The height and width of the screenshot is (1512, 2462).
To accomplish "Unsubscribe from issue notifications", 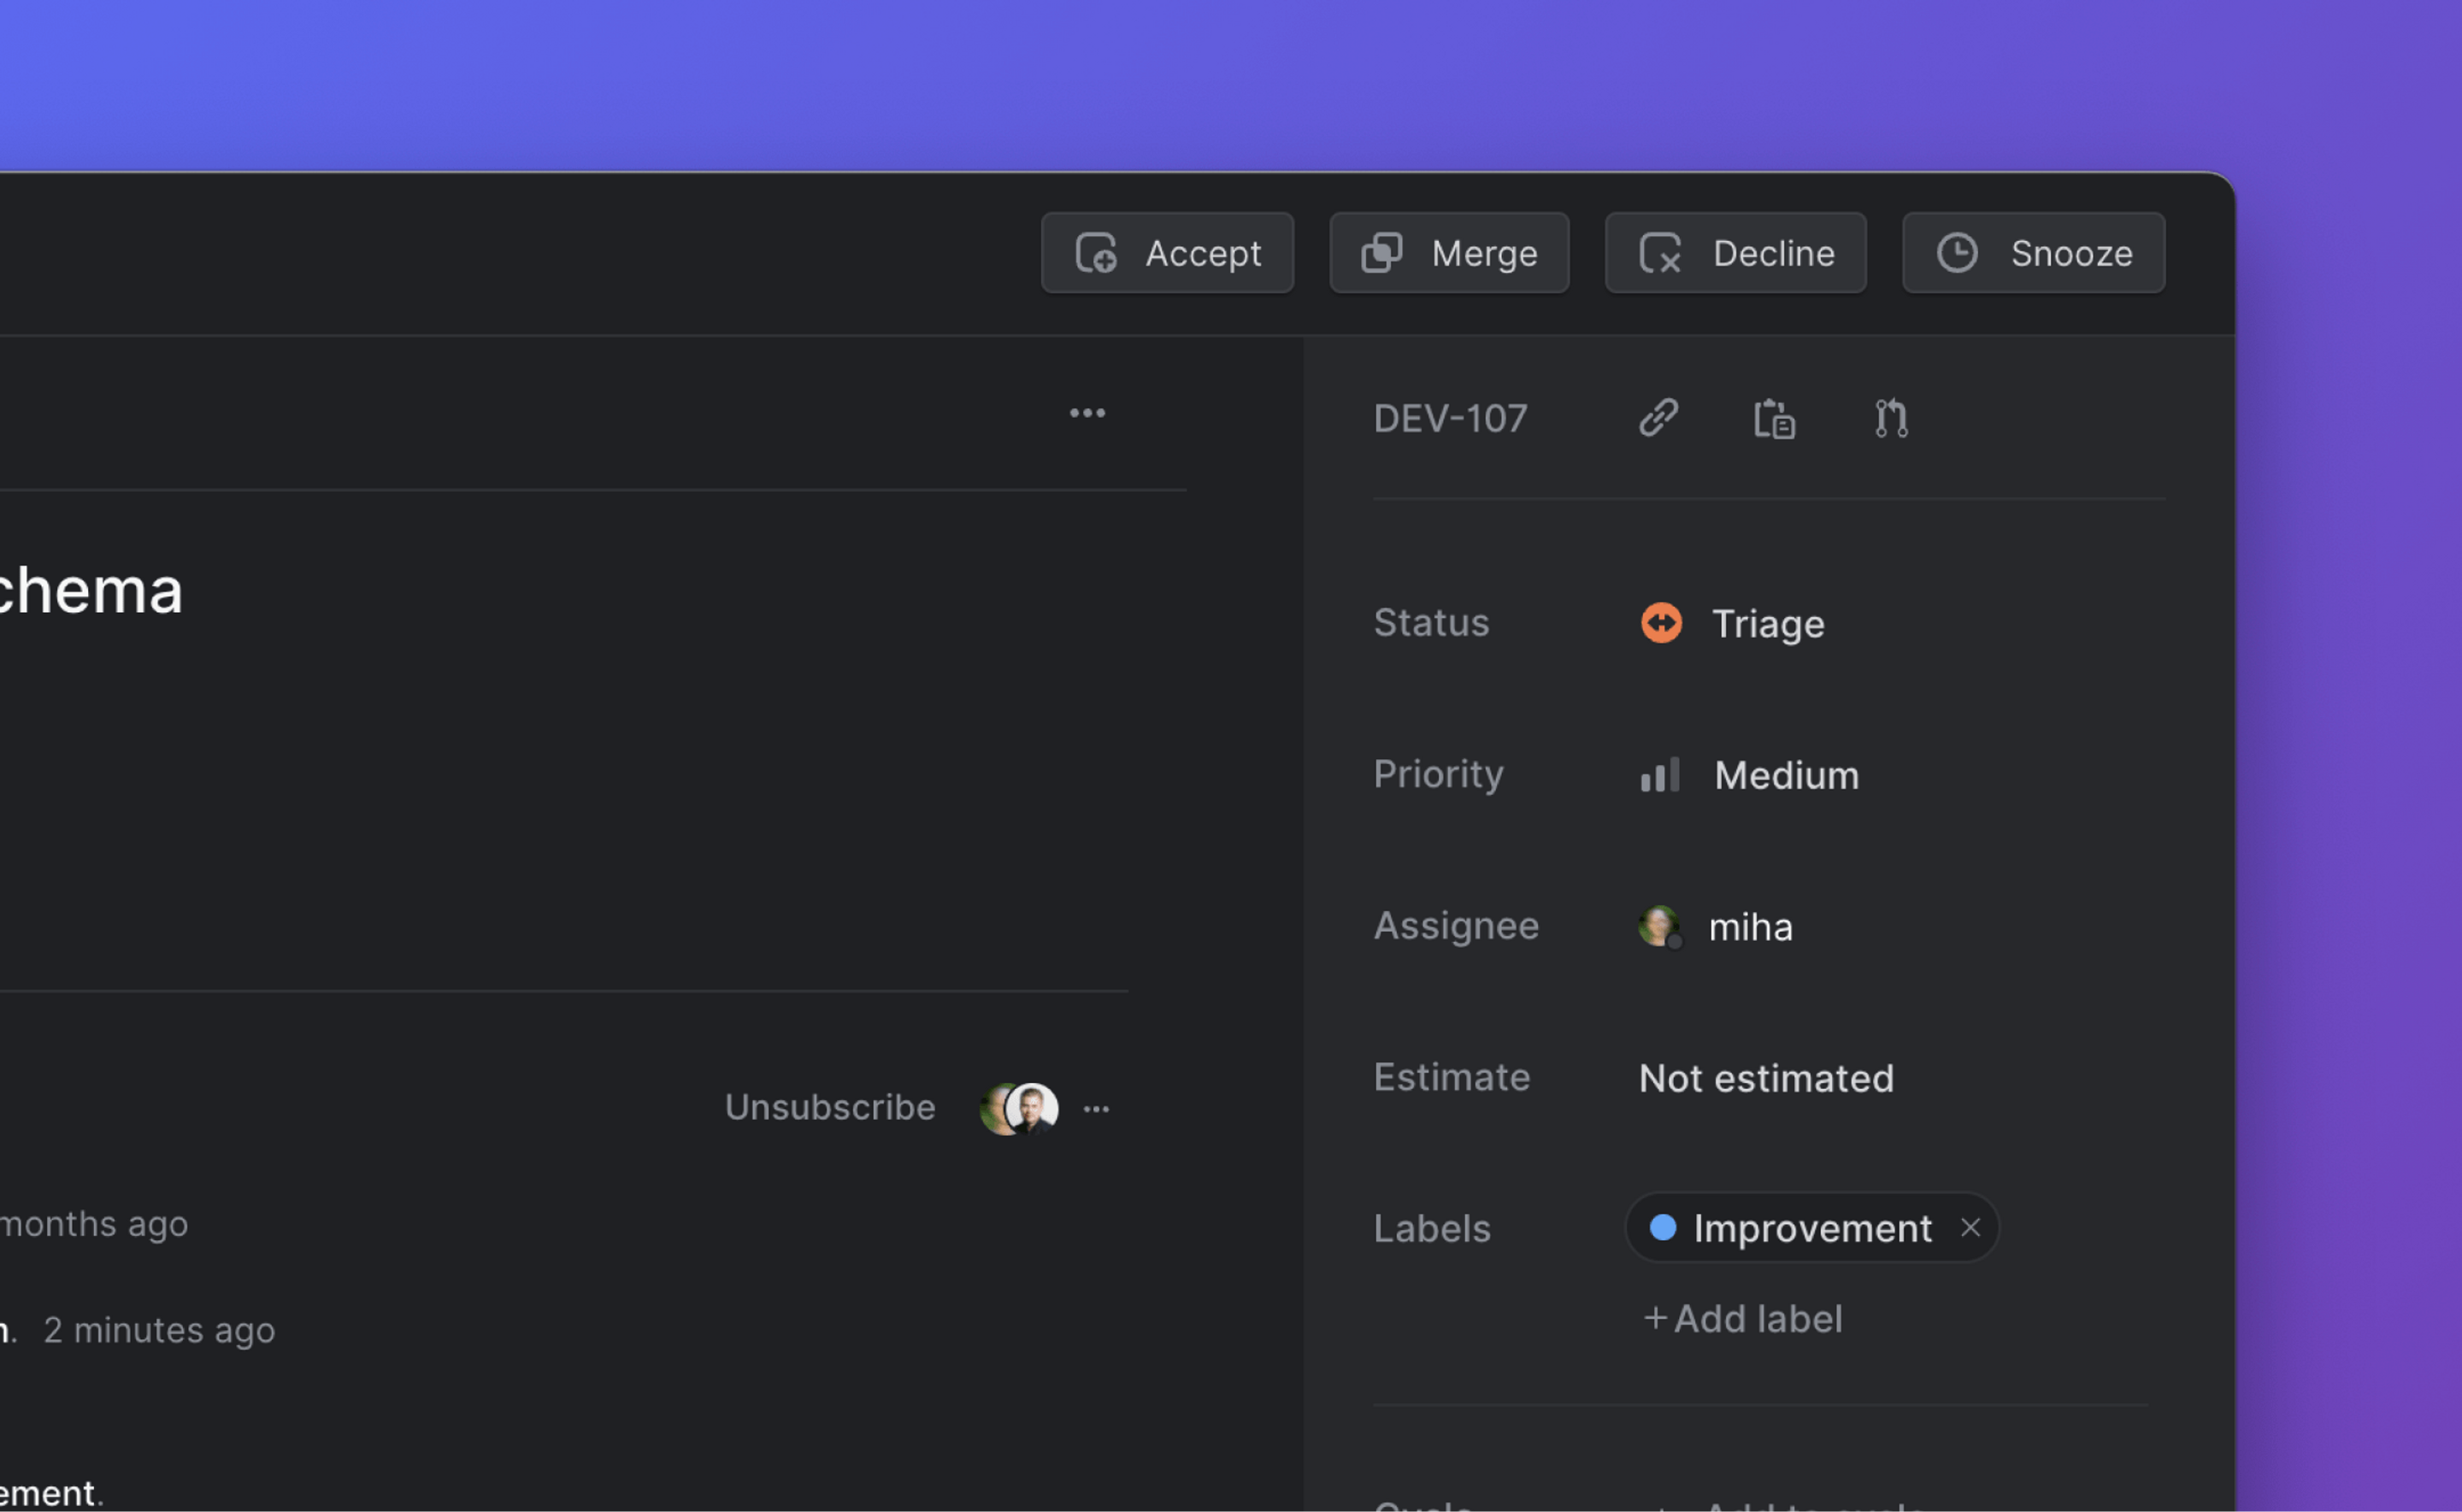I will click(830, 1108).
